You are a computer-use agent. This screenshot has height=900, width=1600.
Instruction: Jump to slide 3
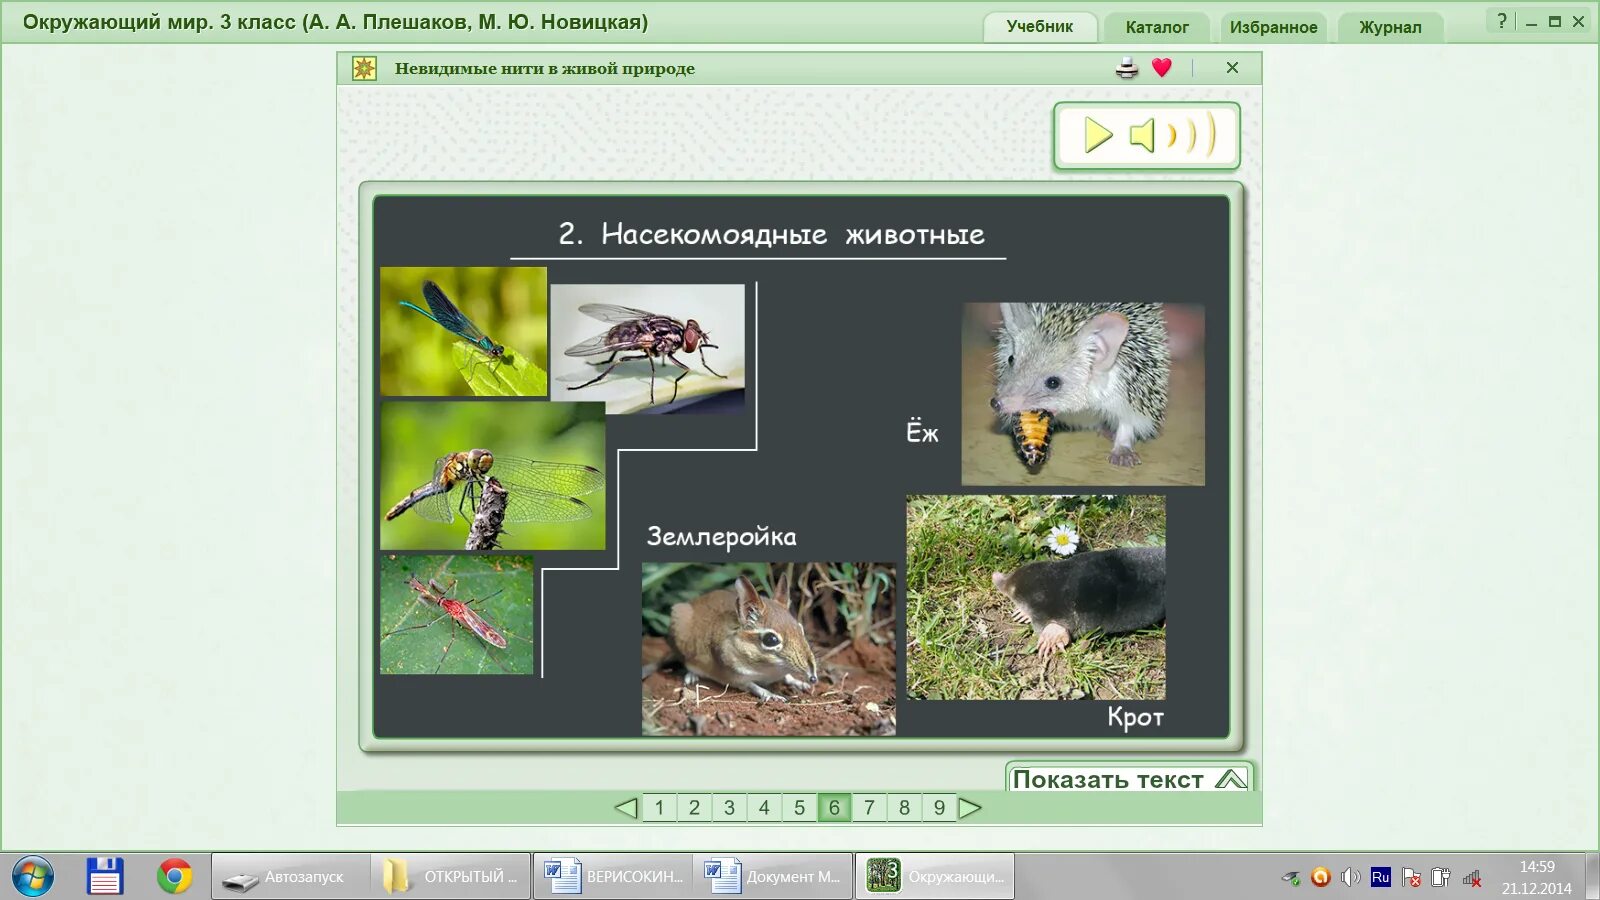click(x=729, y=807)
